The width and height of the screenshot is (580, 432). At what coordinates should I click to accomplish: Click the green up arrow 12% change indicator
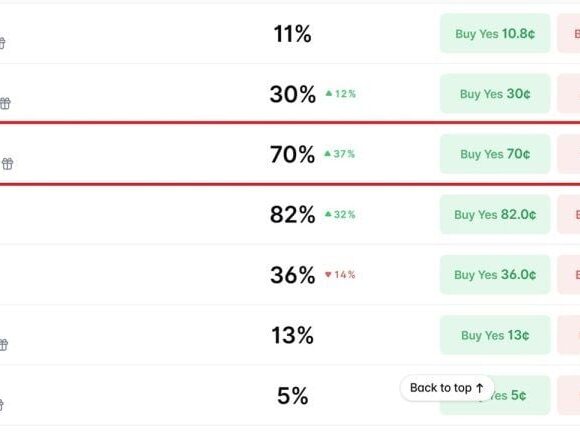(x=340, y=94)
